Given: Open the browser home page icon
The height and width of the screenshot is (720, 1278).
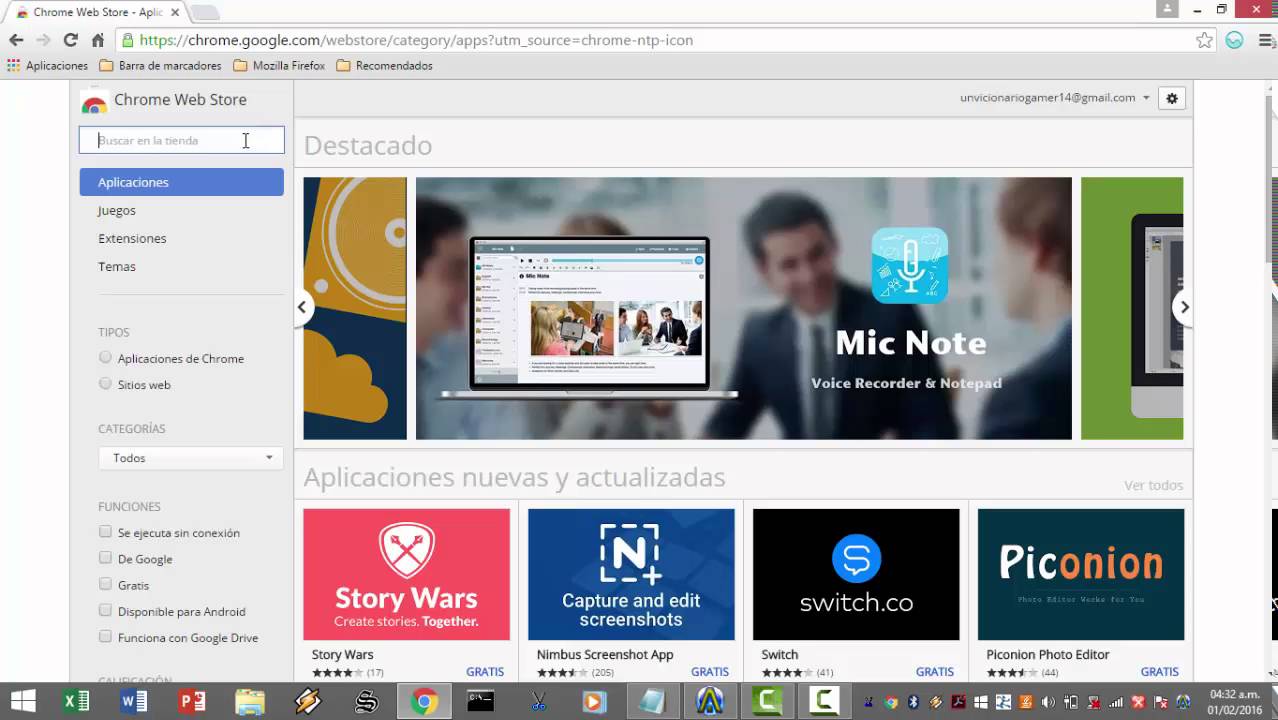Looking at the screenshot, I should tap(97, 40).
